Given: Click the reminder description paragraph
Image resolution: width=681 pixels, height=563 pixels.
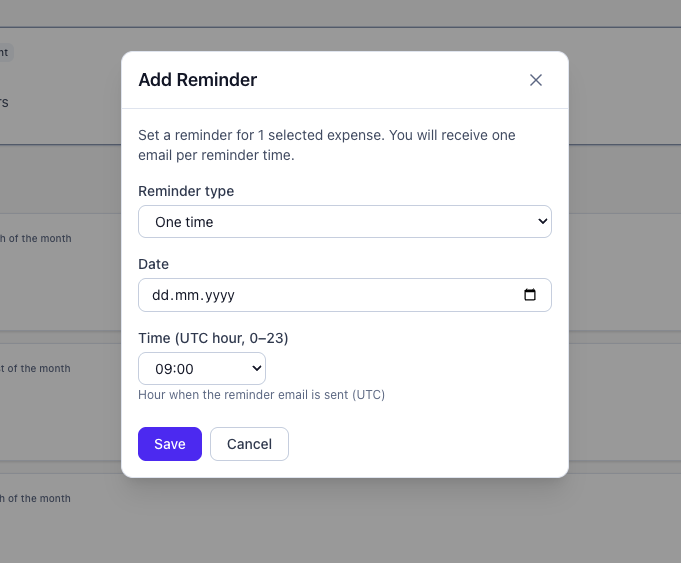Looking at the screenshot, I should tap(326, 145).
